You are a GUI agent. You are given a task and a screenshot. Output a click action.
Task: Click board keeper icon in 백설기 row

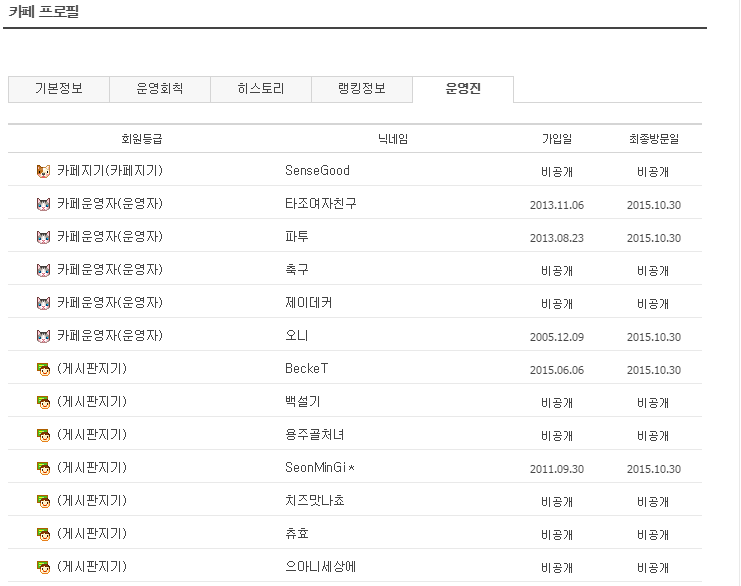coord(43,402)
